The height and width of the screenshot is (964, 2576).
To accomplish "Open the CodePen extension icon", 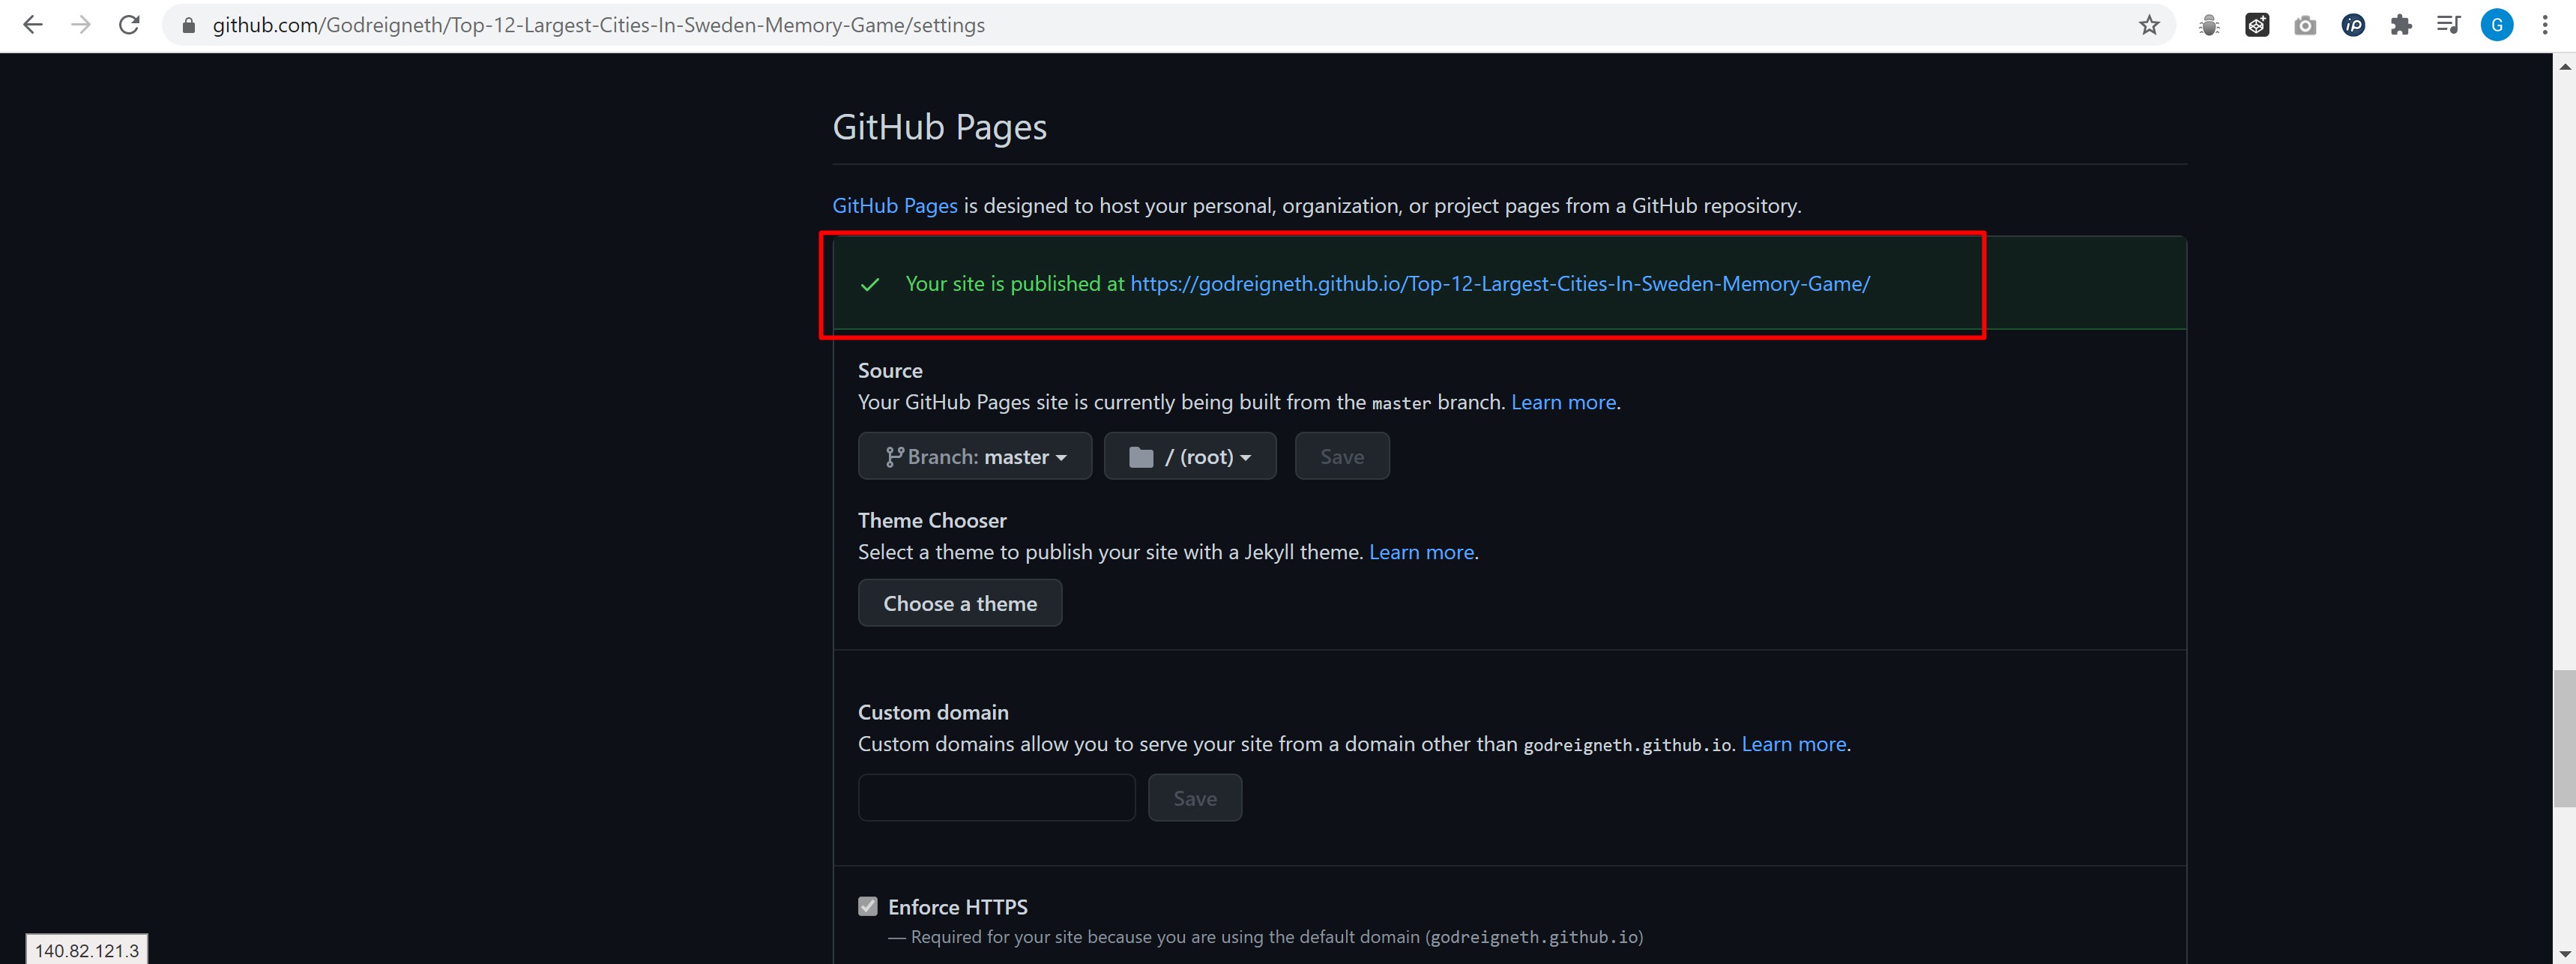I will (2257, 25).
